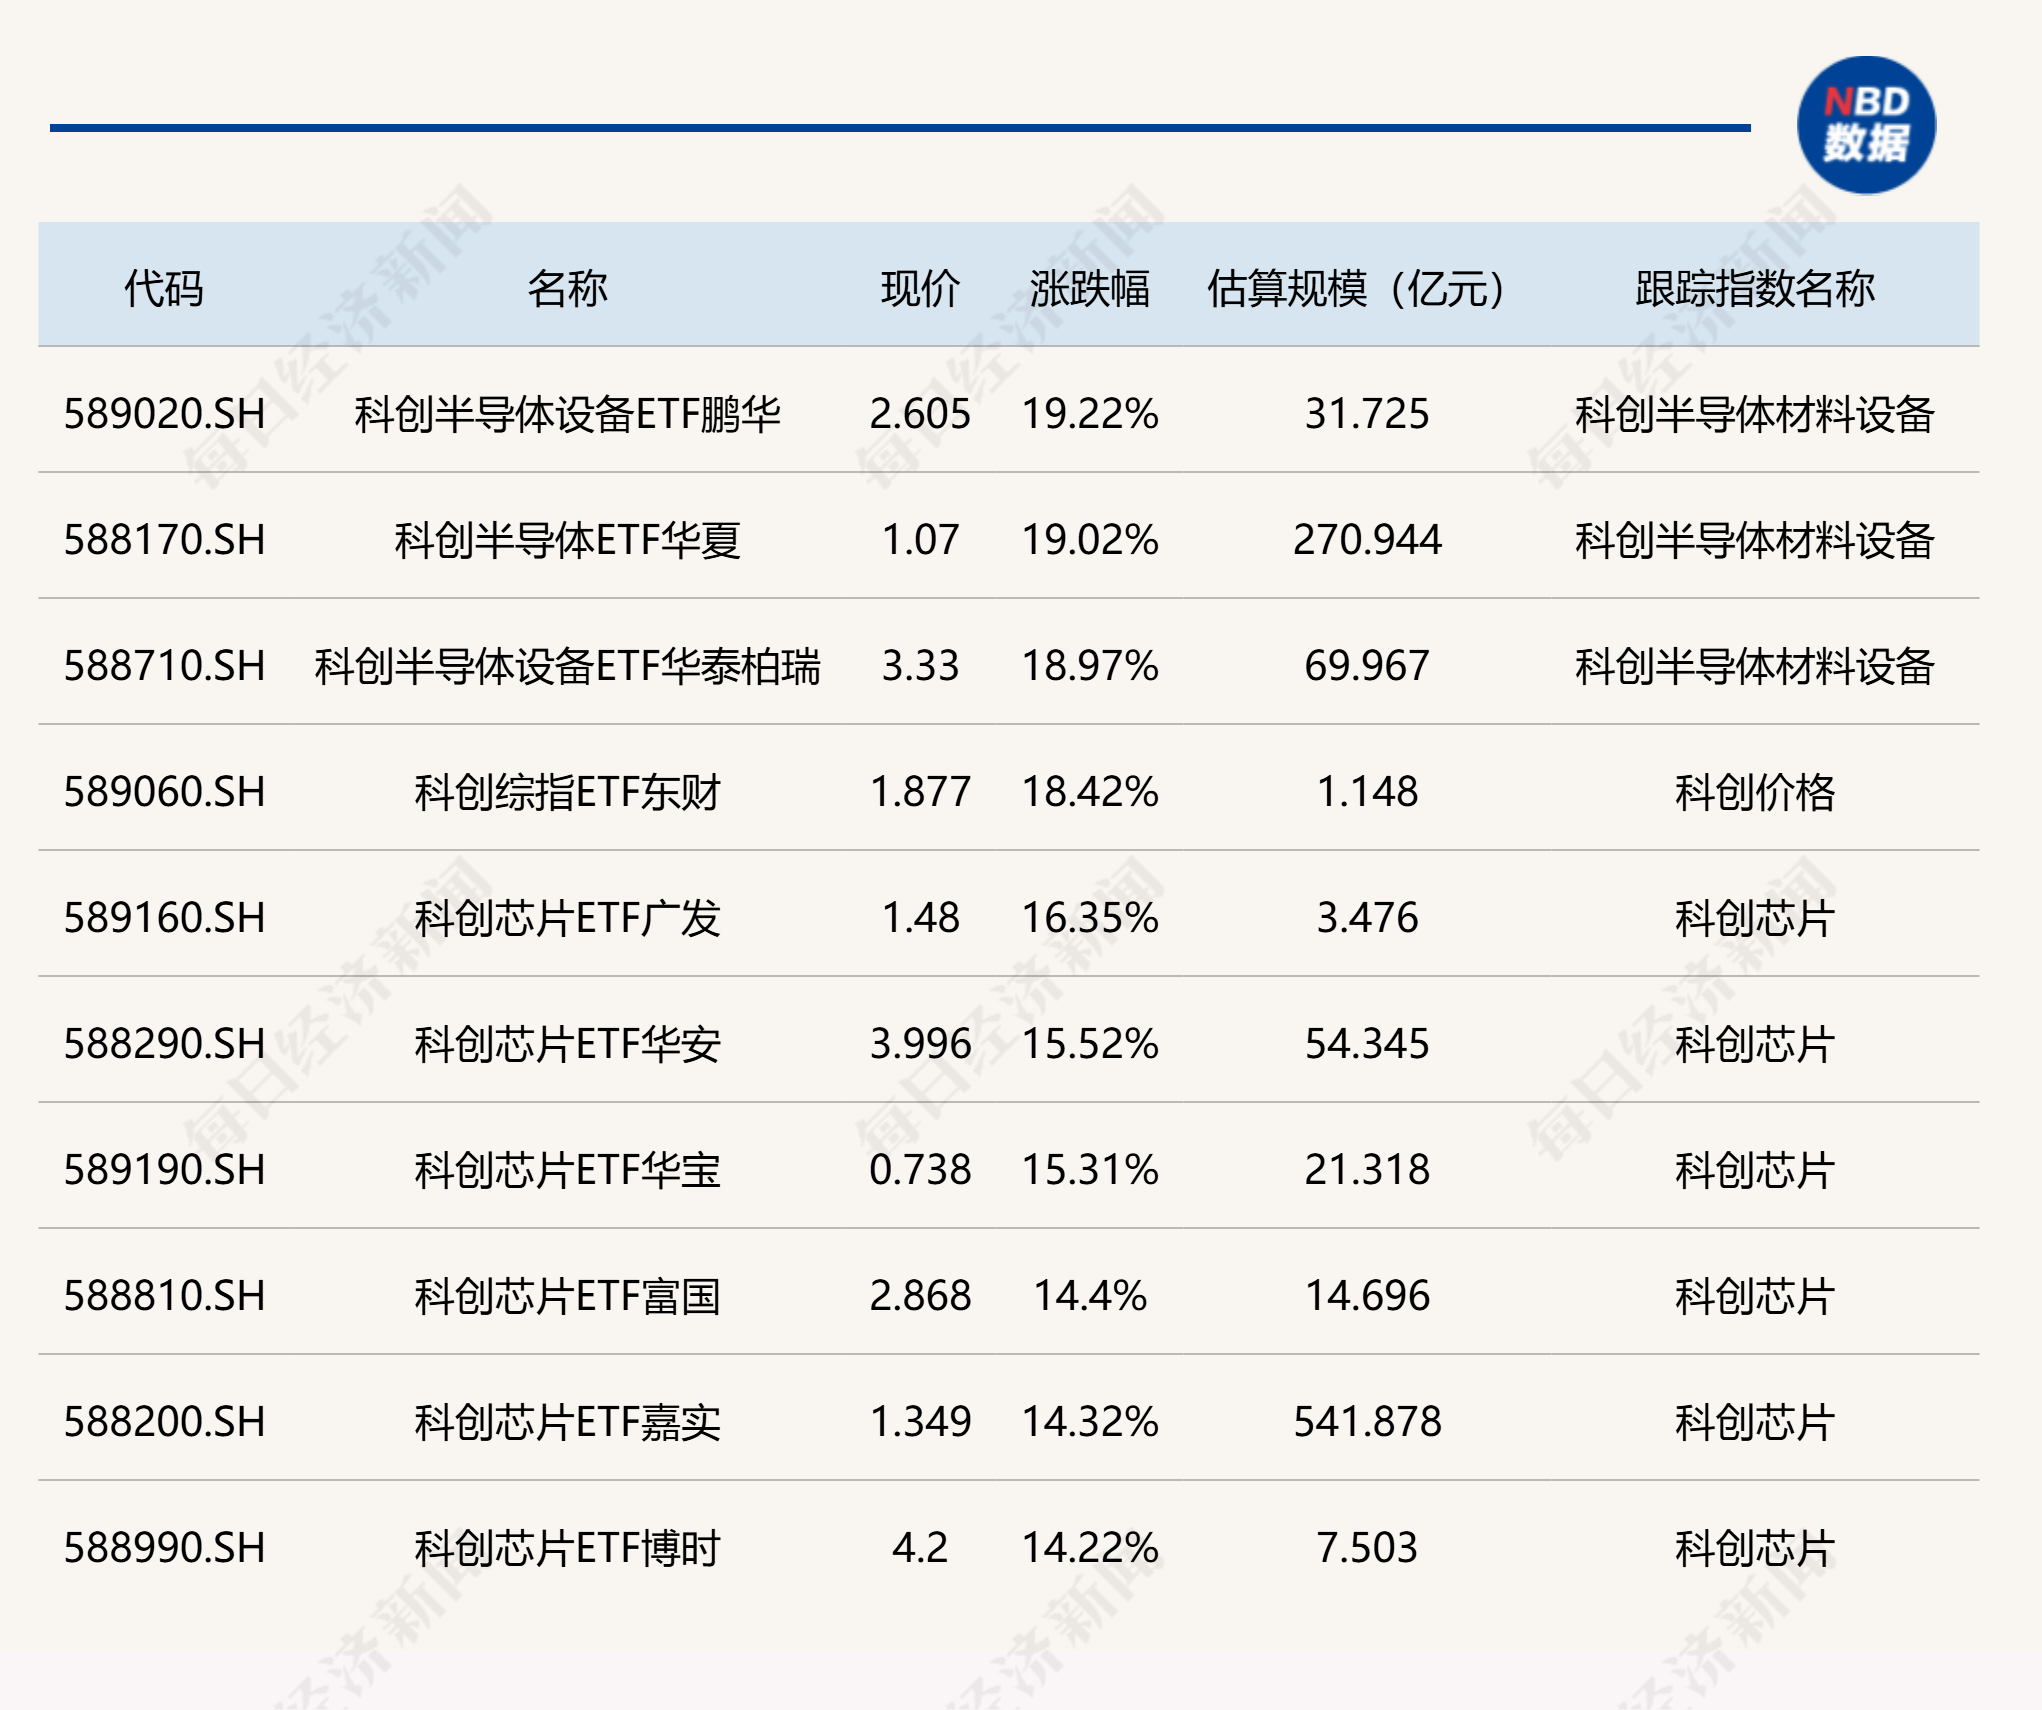Click scale value 270.944
The height and width of the screenshot is (1710, 2042).
pos(1367,540)
